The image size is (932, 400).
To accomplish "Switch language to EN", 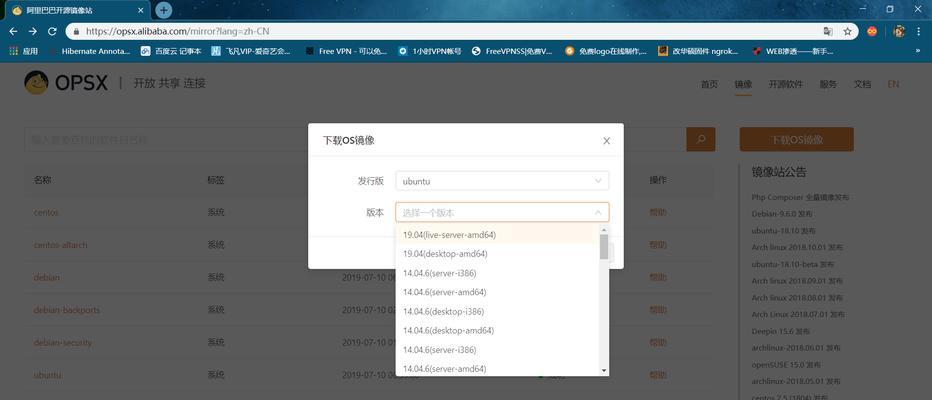I will click(893, 84).
